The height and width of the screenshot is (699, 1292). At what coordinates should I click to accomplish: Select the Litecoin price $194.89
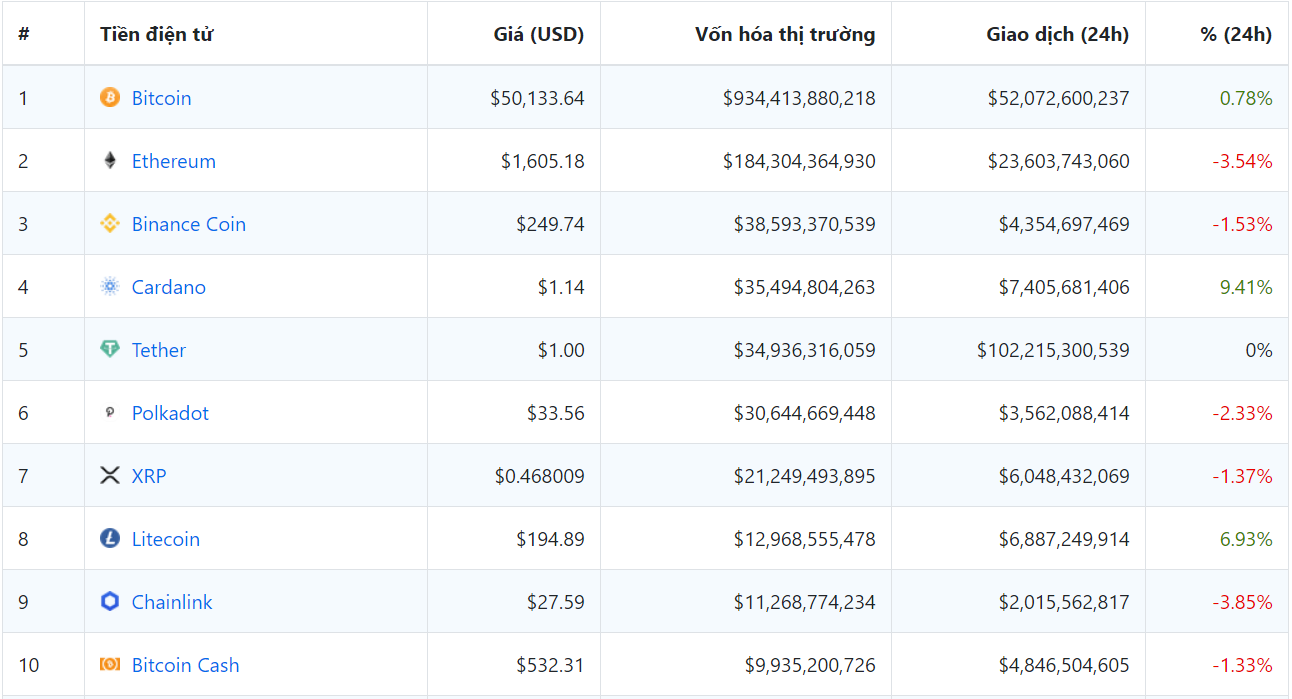[550, 539]
